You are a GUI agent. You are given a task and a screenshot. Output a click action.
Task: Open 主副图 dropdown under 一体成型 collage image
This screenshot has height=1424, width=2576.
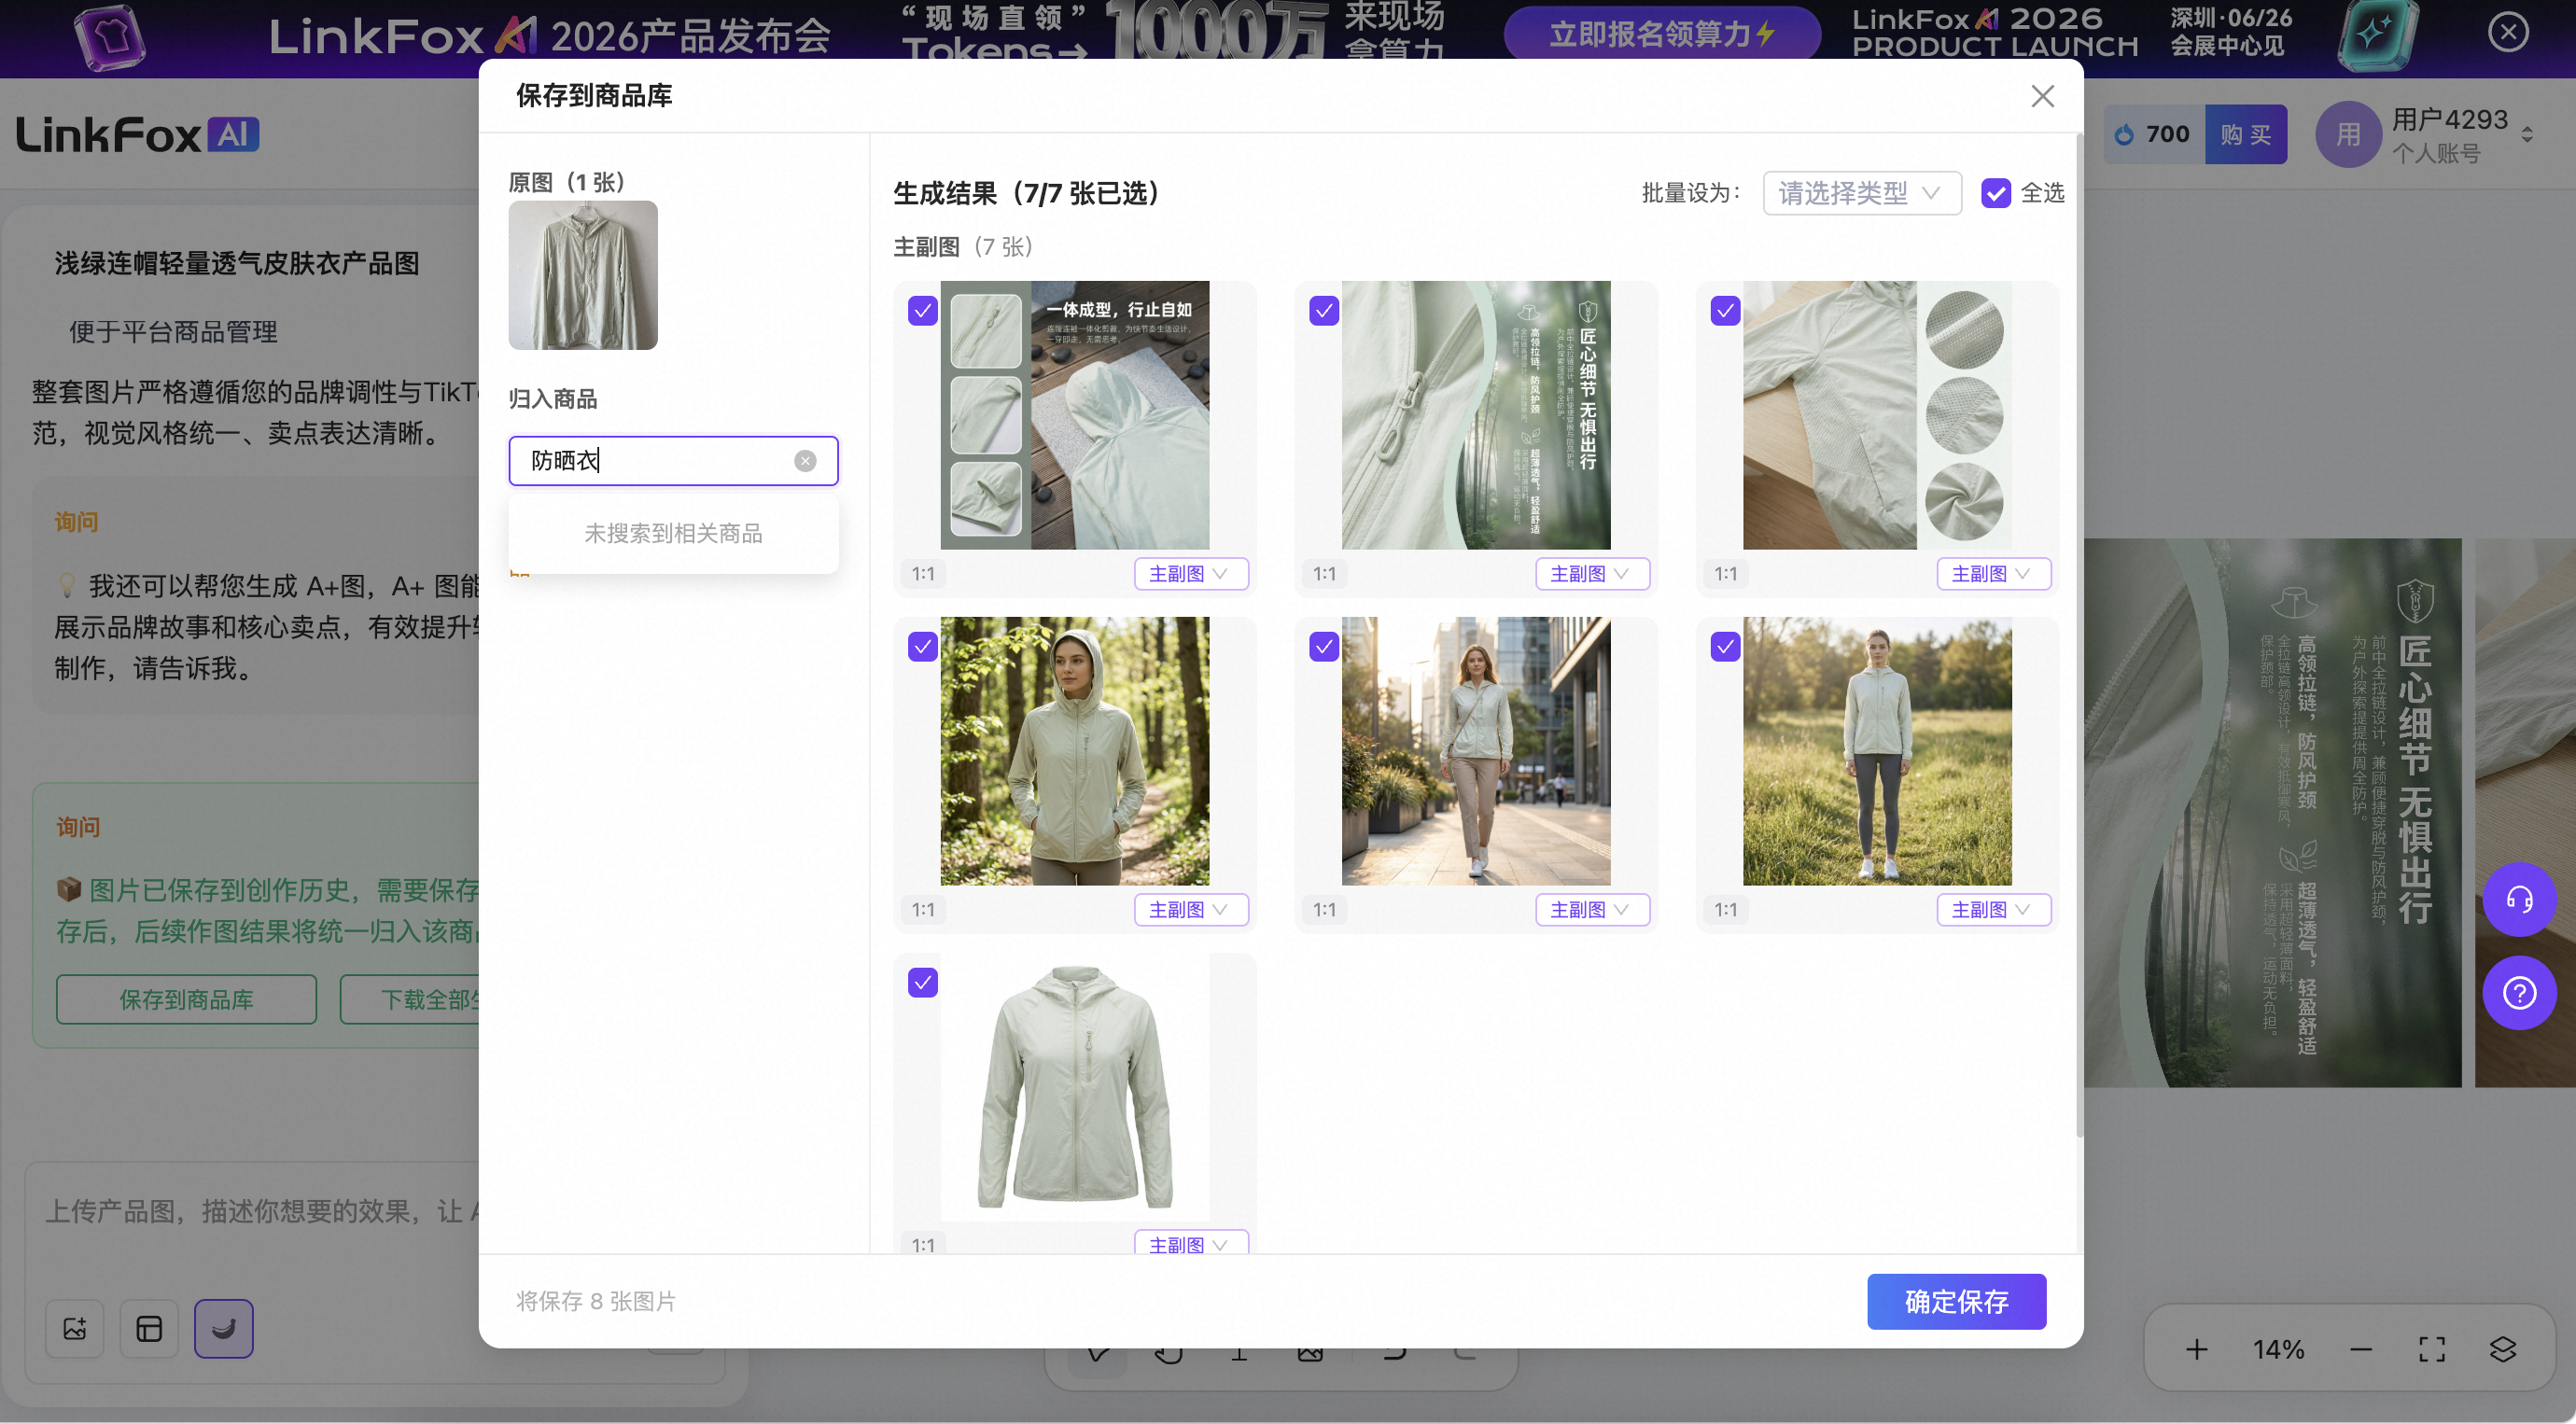click(x=1190, y=574)
